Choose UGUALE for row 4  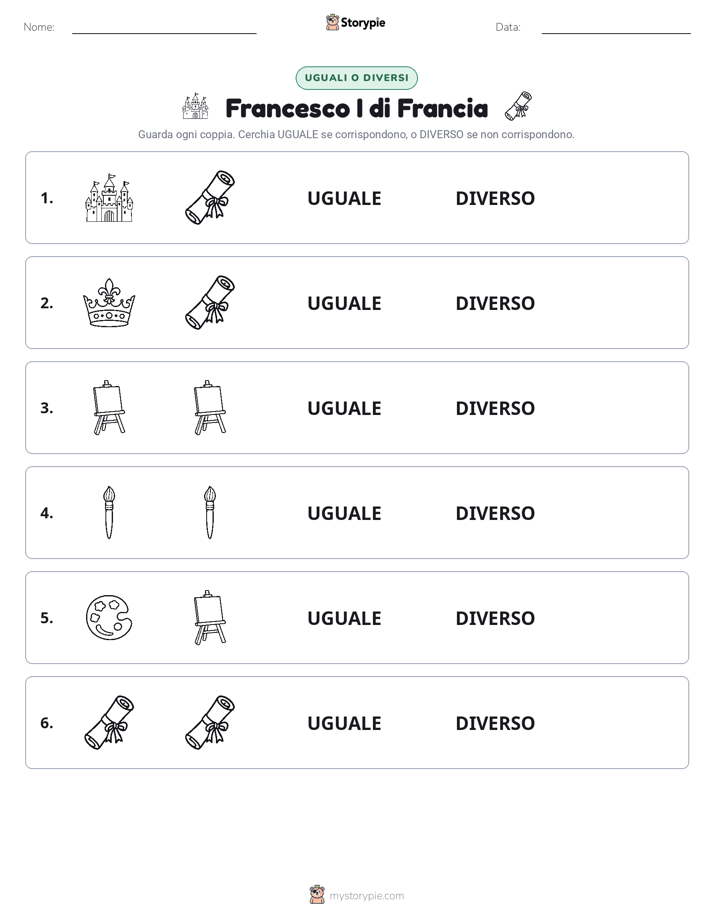click(344, 513)
